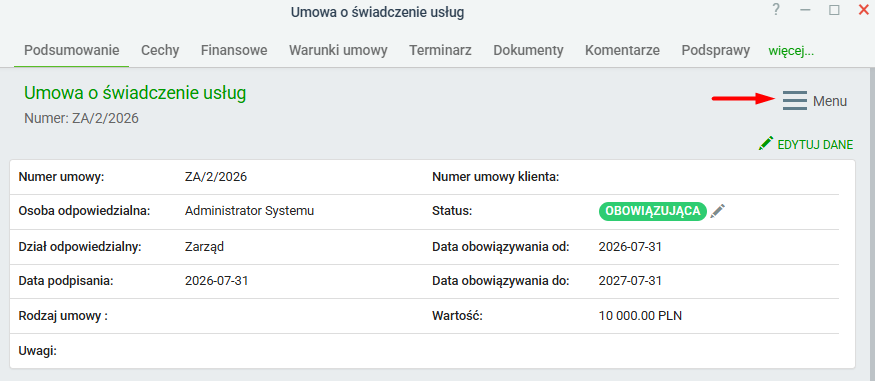Click the green pencil icon beside EDYTUJ DANE

(766, 144)
